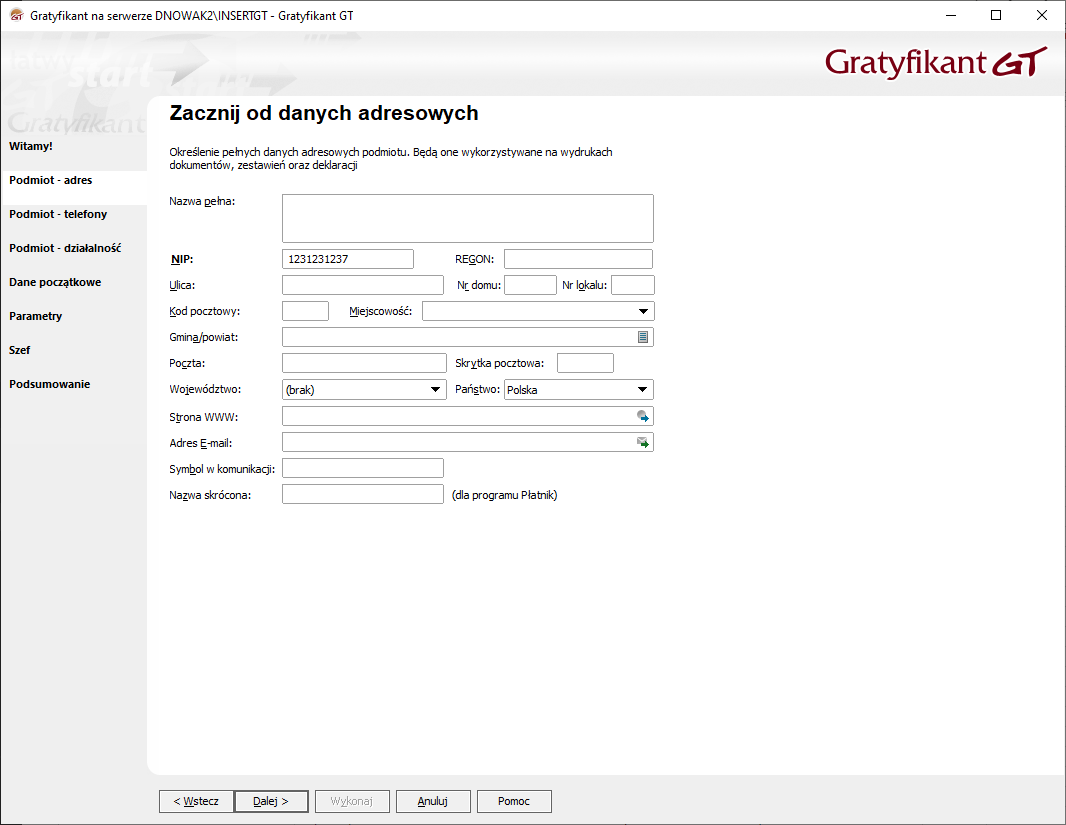Image resolution: width=1066 pixels, height=825 pixels.
Task: Focus the Nr domu field
Action: click(530, 285)
